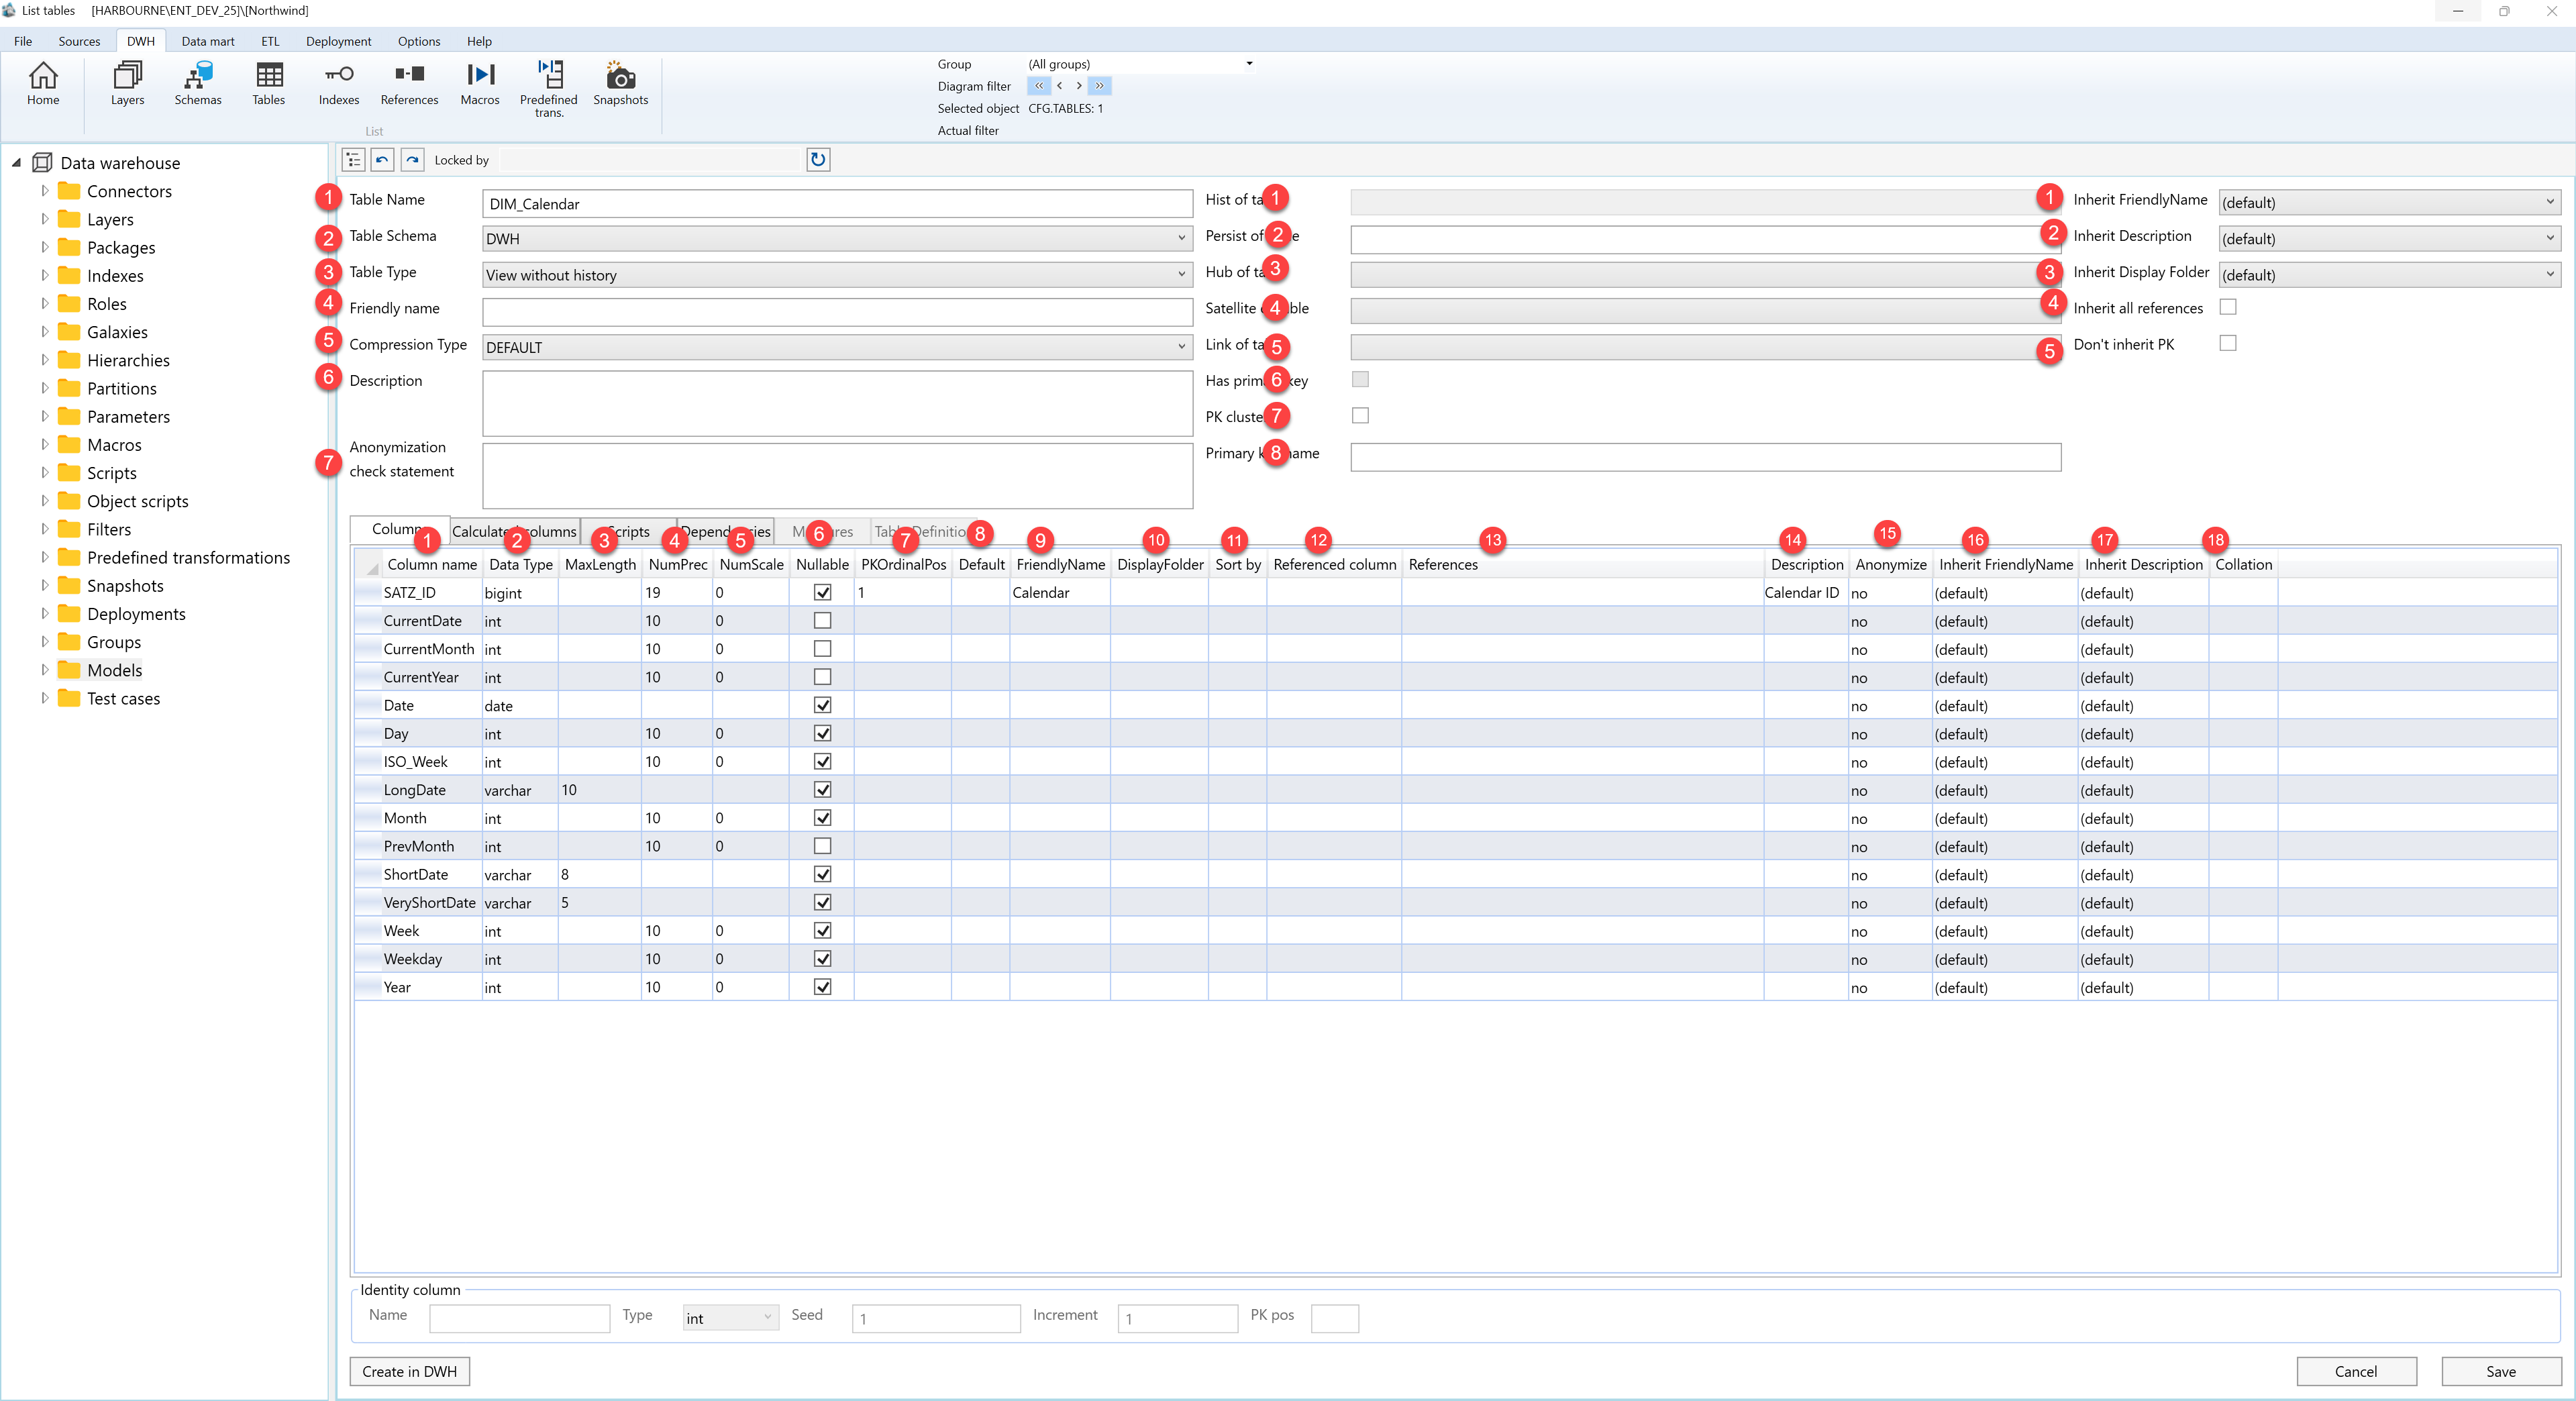The image size is (2576, 1401).
Task: Open the References list icon
Action: tap(409, 83)
